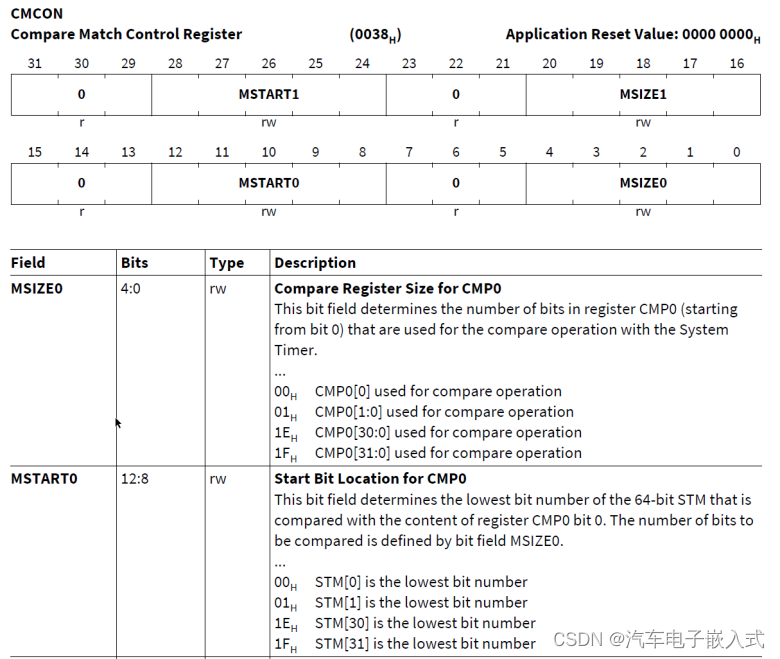The image size is (780, 659).
Task: Click the word 'Timer.' in MSIZE0 description
Action: pyautogui.click(x=295, y=350)
